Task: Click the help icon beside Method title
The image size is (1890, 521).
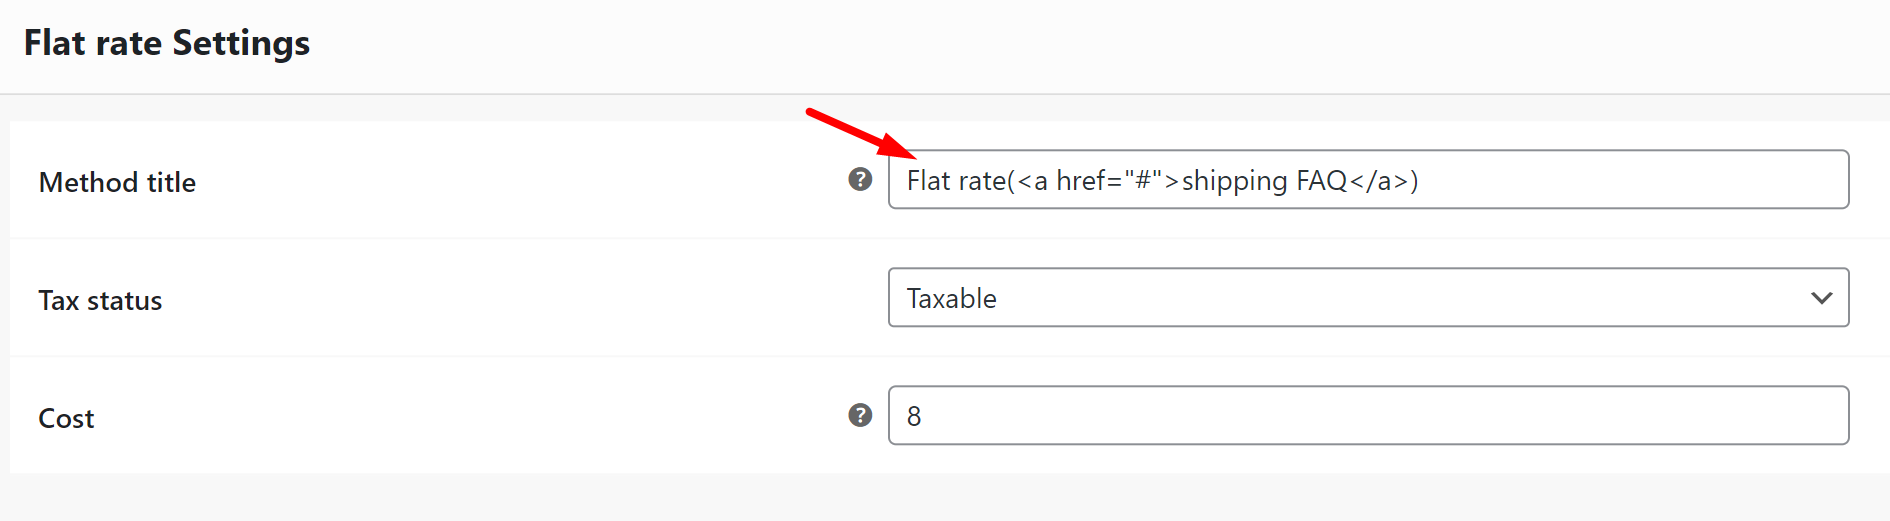Action: 860,179
